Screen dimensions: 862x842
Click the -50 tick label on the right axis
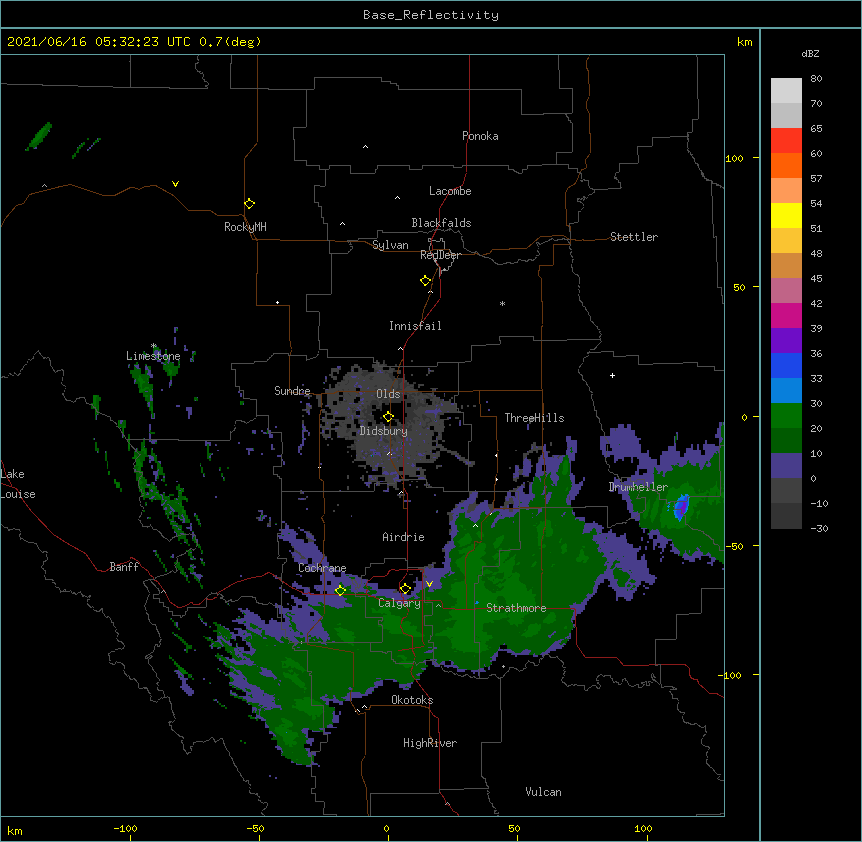point(734,546)
